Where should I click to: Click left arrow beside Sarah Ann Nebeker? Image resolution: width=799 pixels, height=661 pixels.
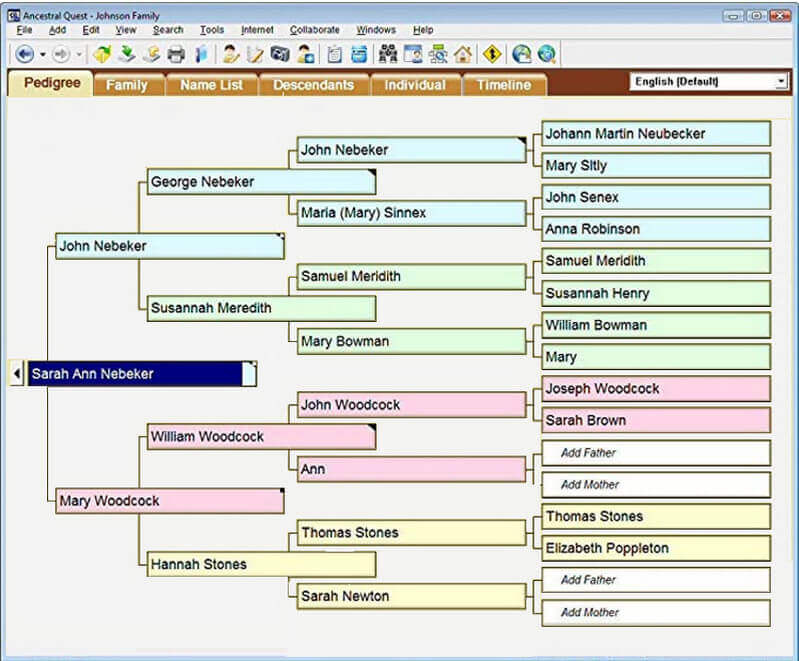point(16,374)
